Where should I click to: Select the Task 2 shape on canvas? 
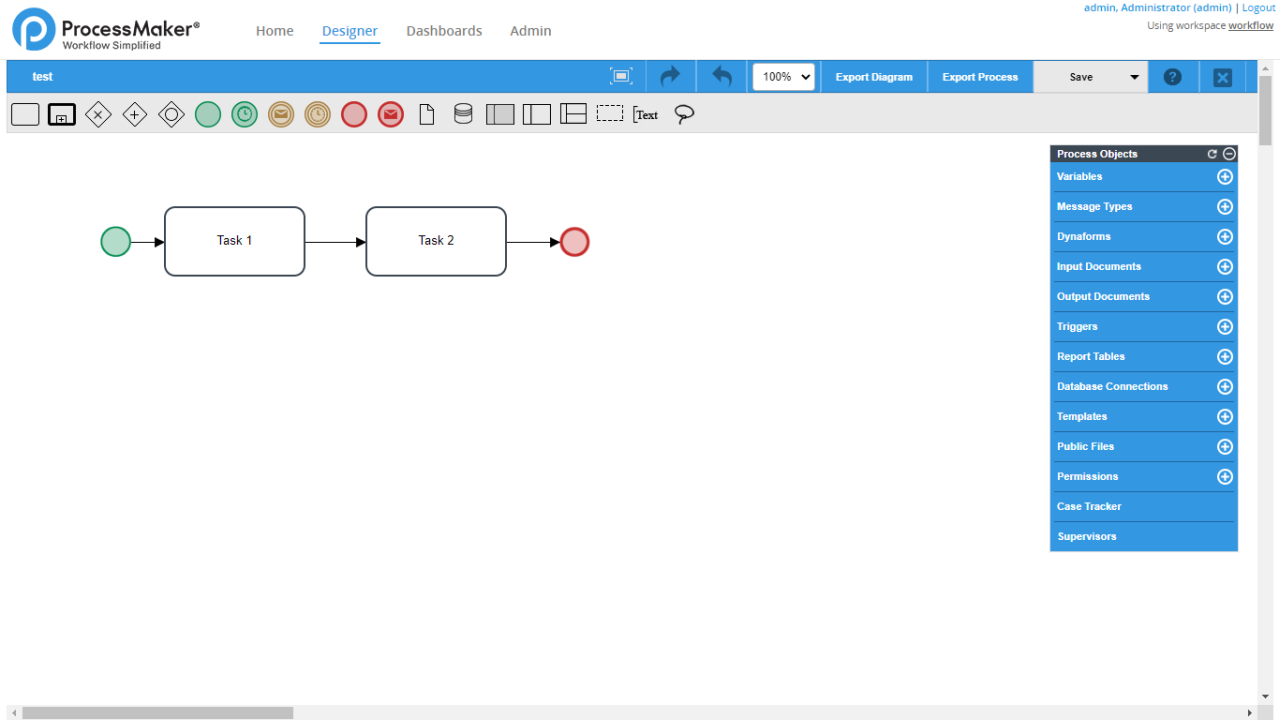tap(436, 241)
